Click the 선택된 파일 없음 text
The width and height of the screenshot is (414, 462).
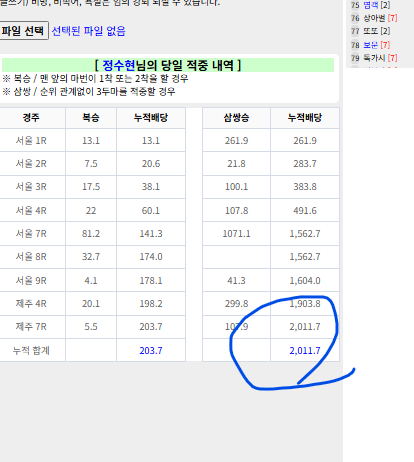88,31
